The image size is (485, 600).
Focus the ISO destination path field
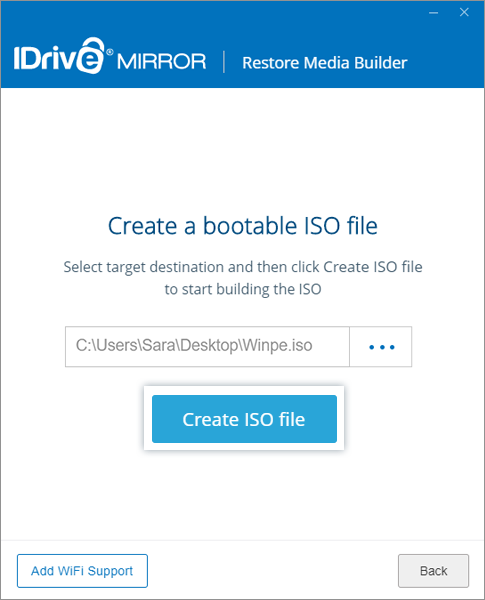[x=207, y=347]
